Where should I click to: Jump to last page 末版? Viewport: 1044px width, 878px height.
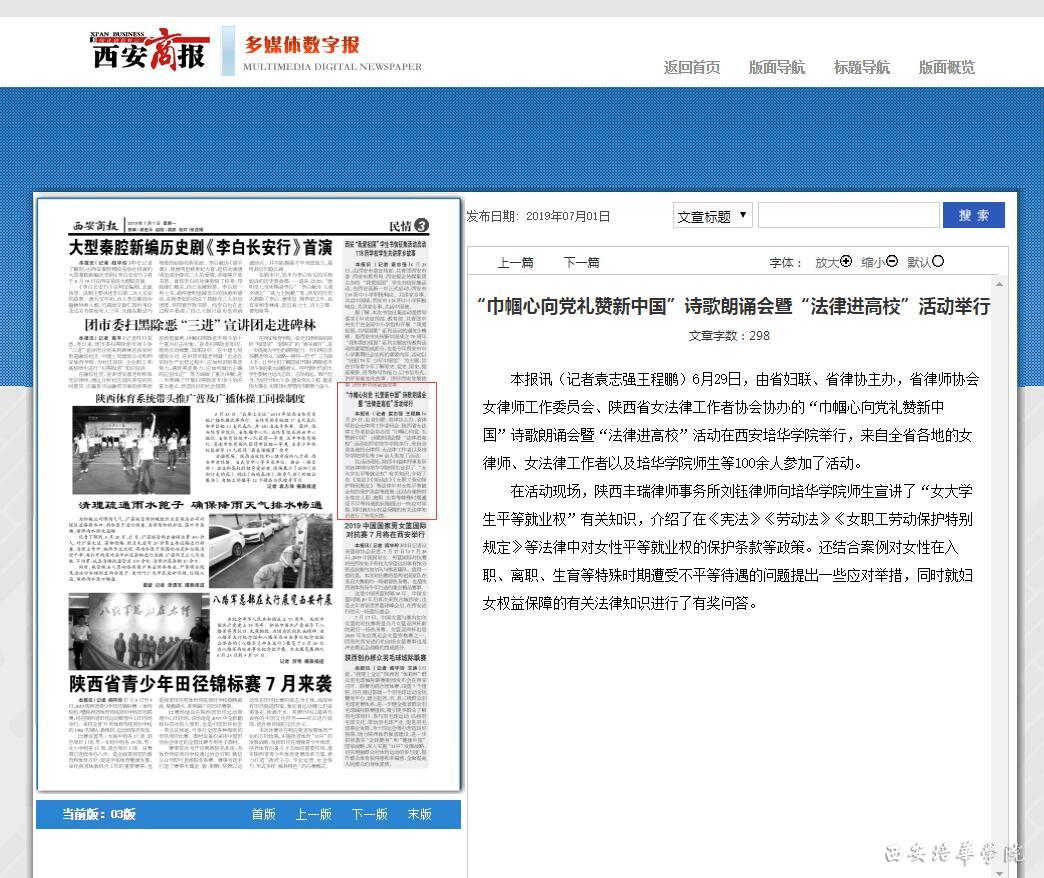[419, 814]
